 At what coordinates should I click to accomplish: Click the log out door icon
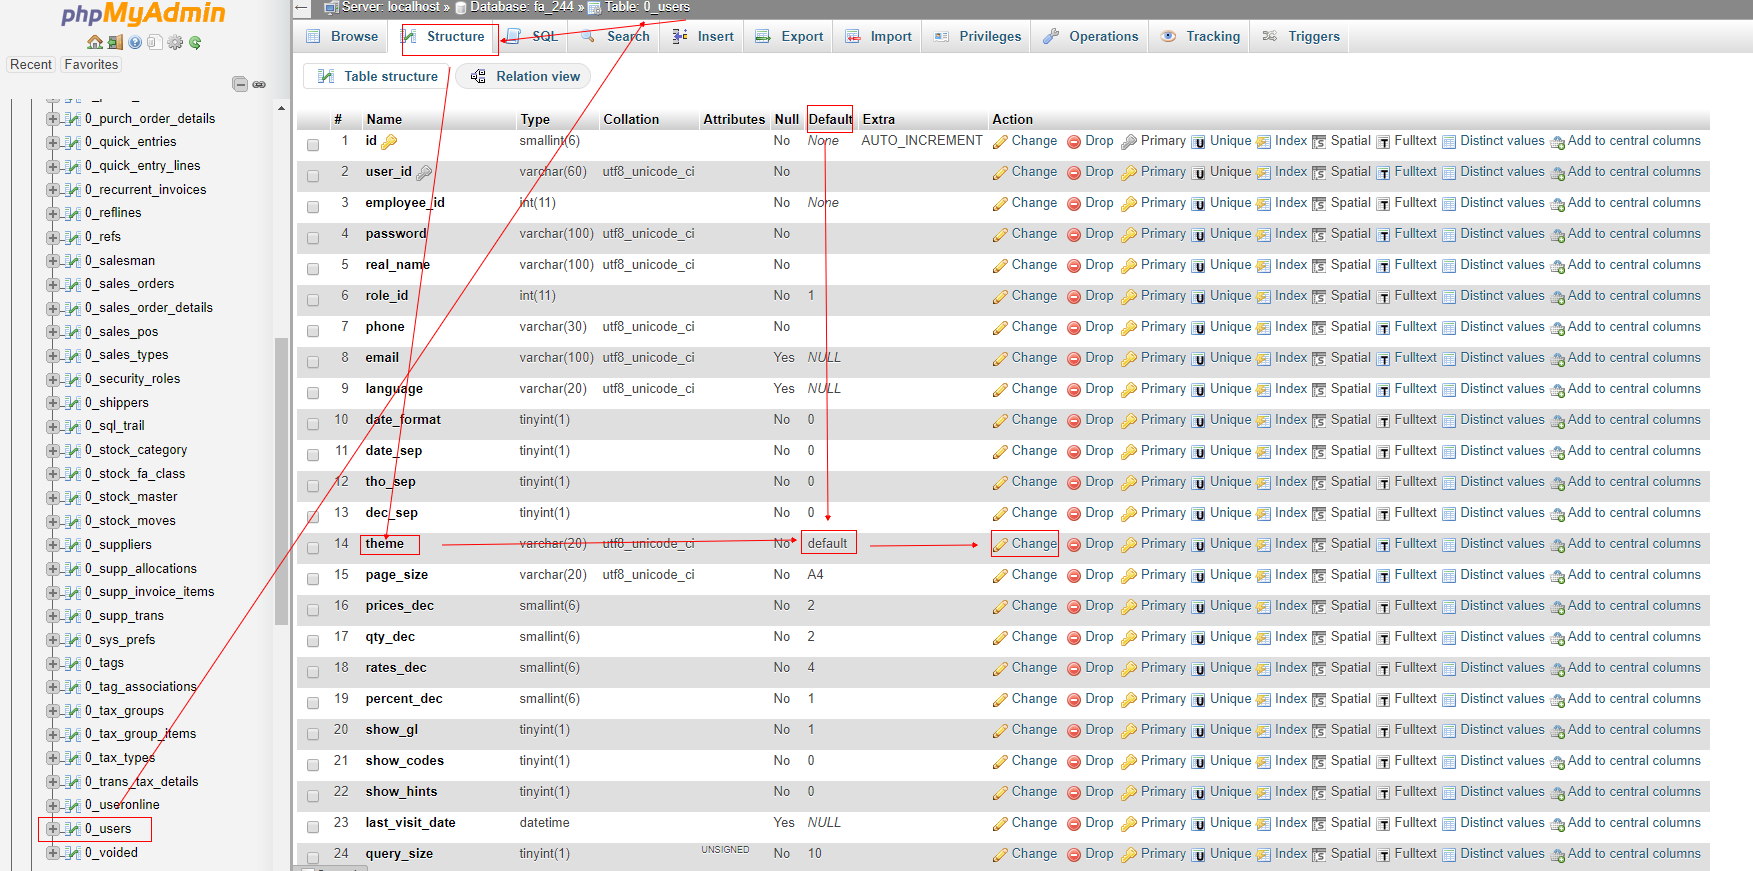(115, 42)
